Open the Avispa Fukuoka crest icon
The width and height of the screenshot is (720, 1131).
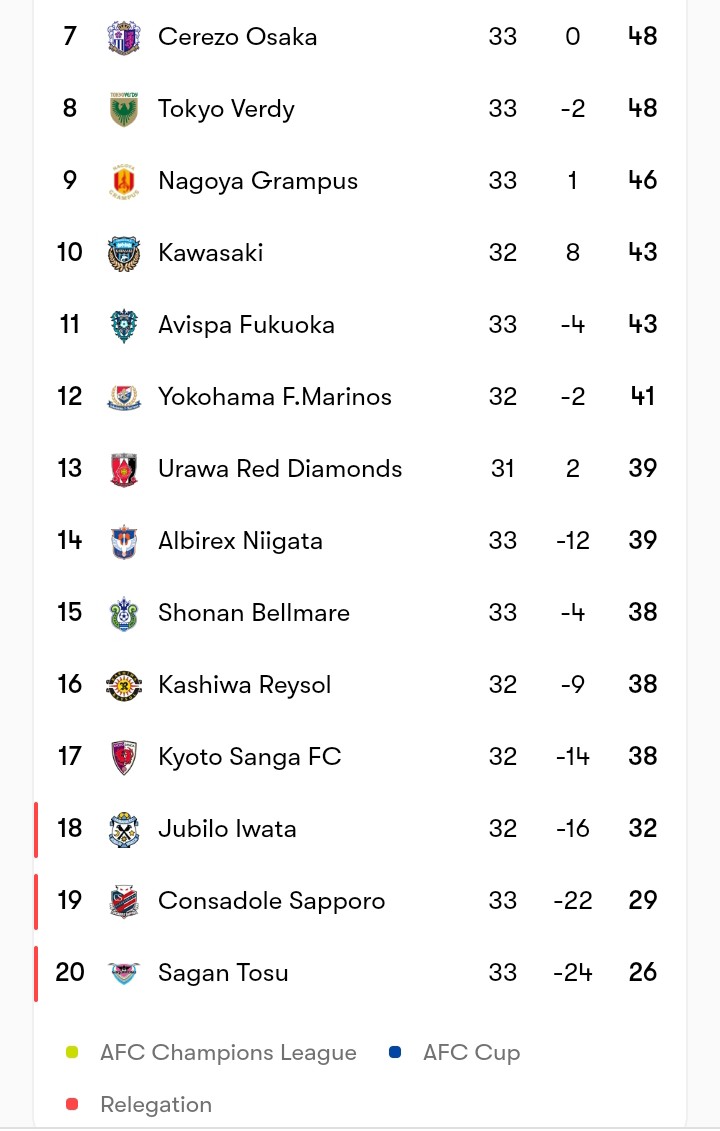click(124, 325)
